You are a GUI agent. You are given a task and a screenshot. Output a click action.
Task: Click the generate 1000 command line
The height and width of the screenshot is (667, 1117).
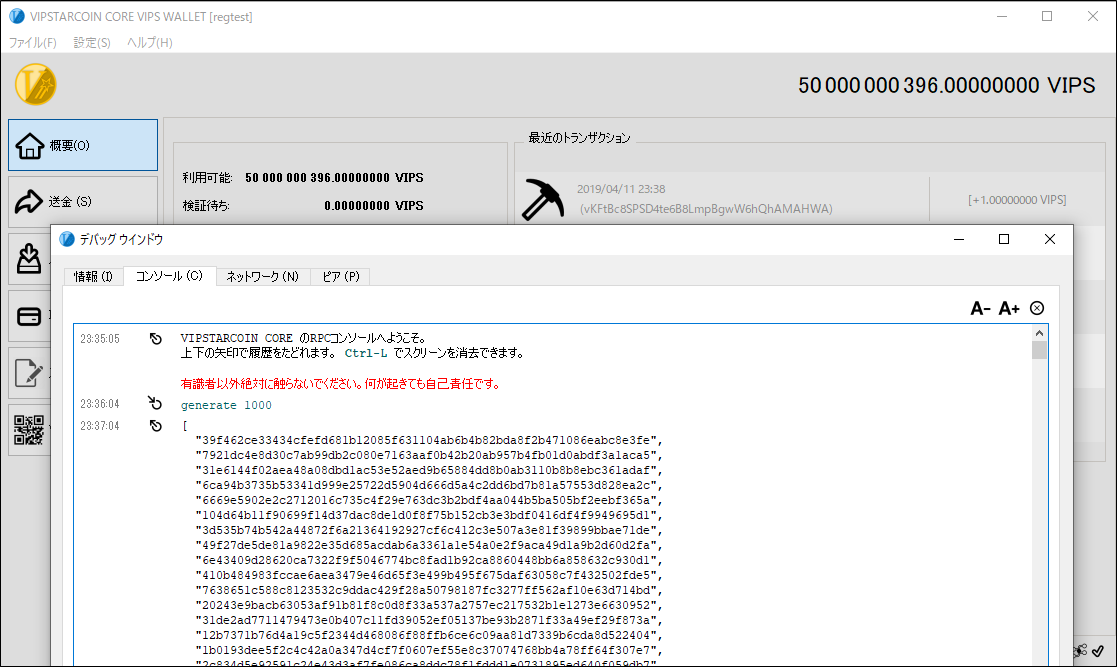tap(226, 405)
